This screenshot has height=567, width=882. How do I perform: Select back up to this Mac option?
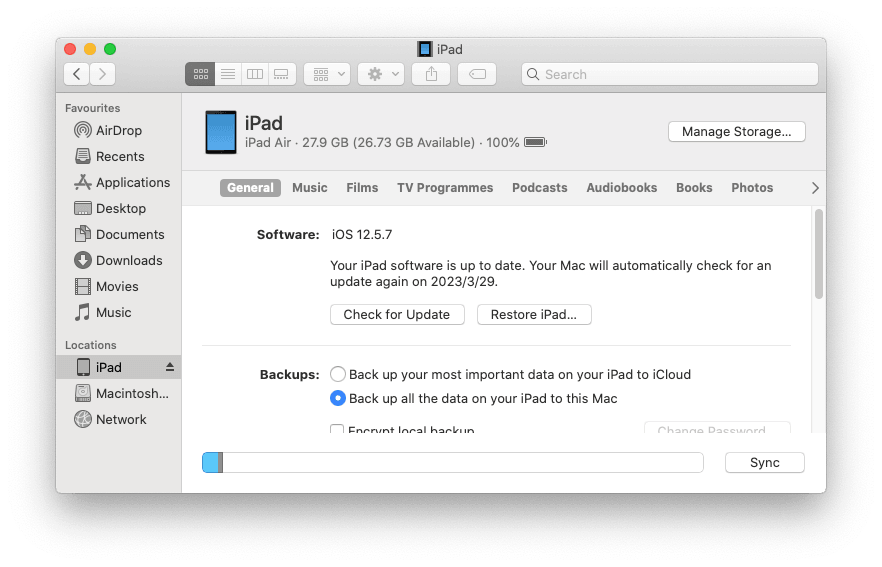[338, 398]
